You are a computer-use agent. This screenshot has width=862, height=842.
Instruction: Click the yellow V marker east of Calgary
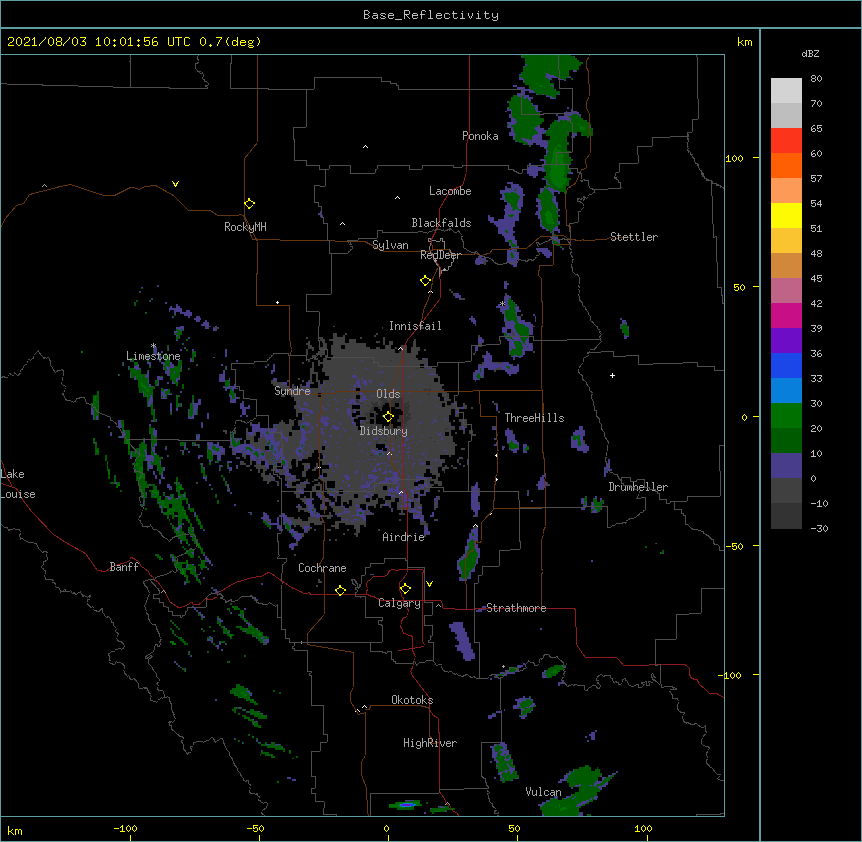click(x=429, y=584)
